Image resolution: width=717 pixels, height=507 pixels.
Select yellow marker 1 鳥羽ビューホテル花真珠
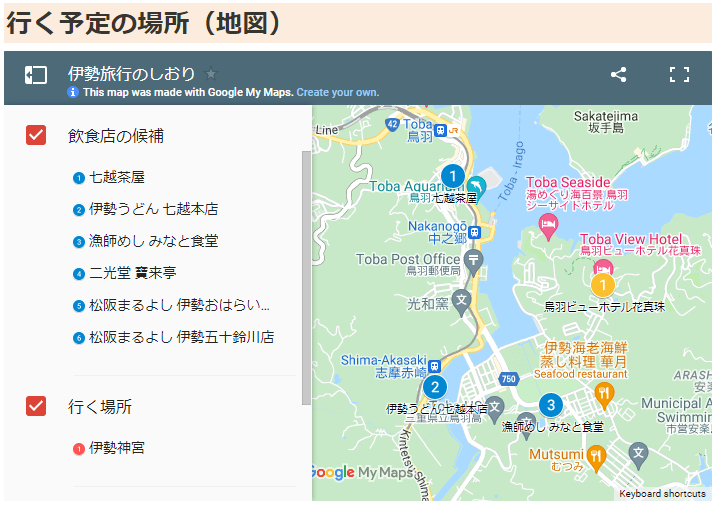tap(602, 285)
